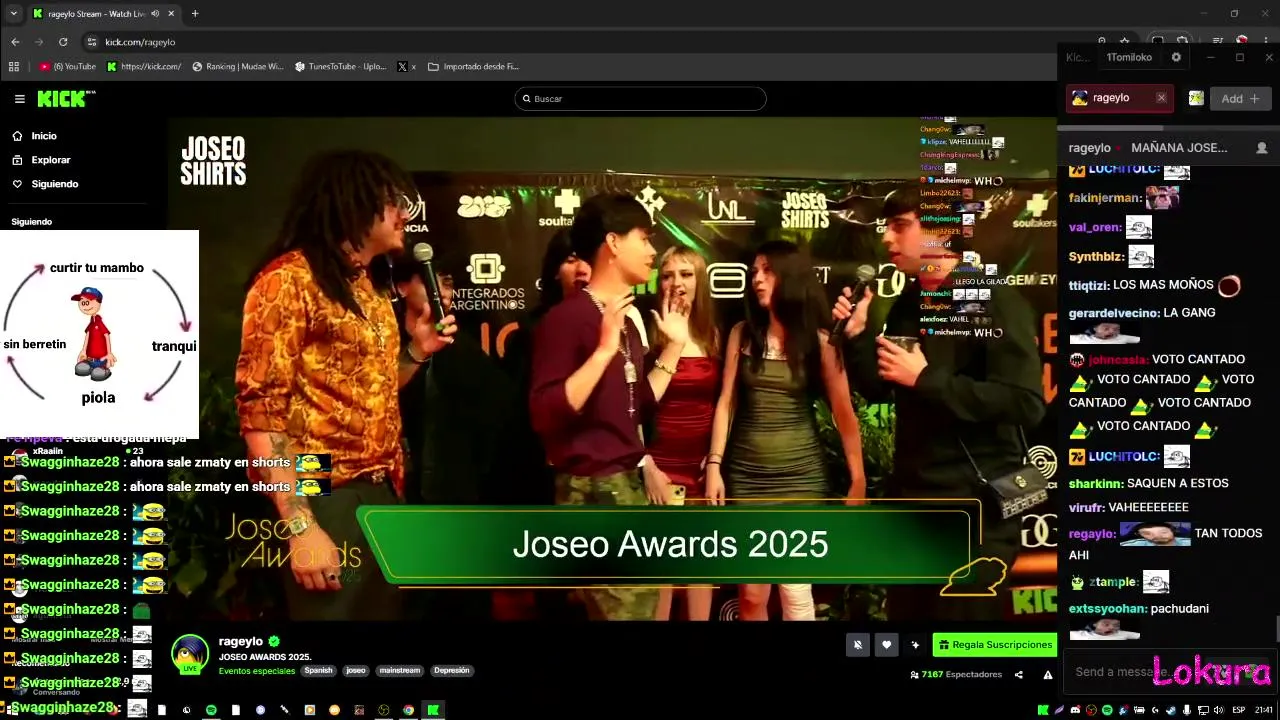Open the TunesToTube bookmark

coord(341,67)
